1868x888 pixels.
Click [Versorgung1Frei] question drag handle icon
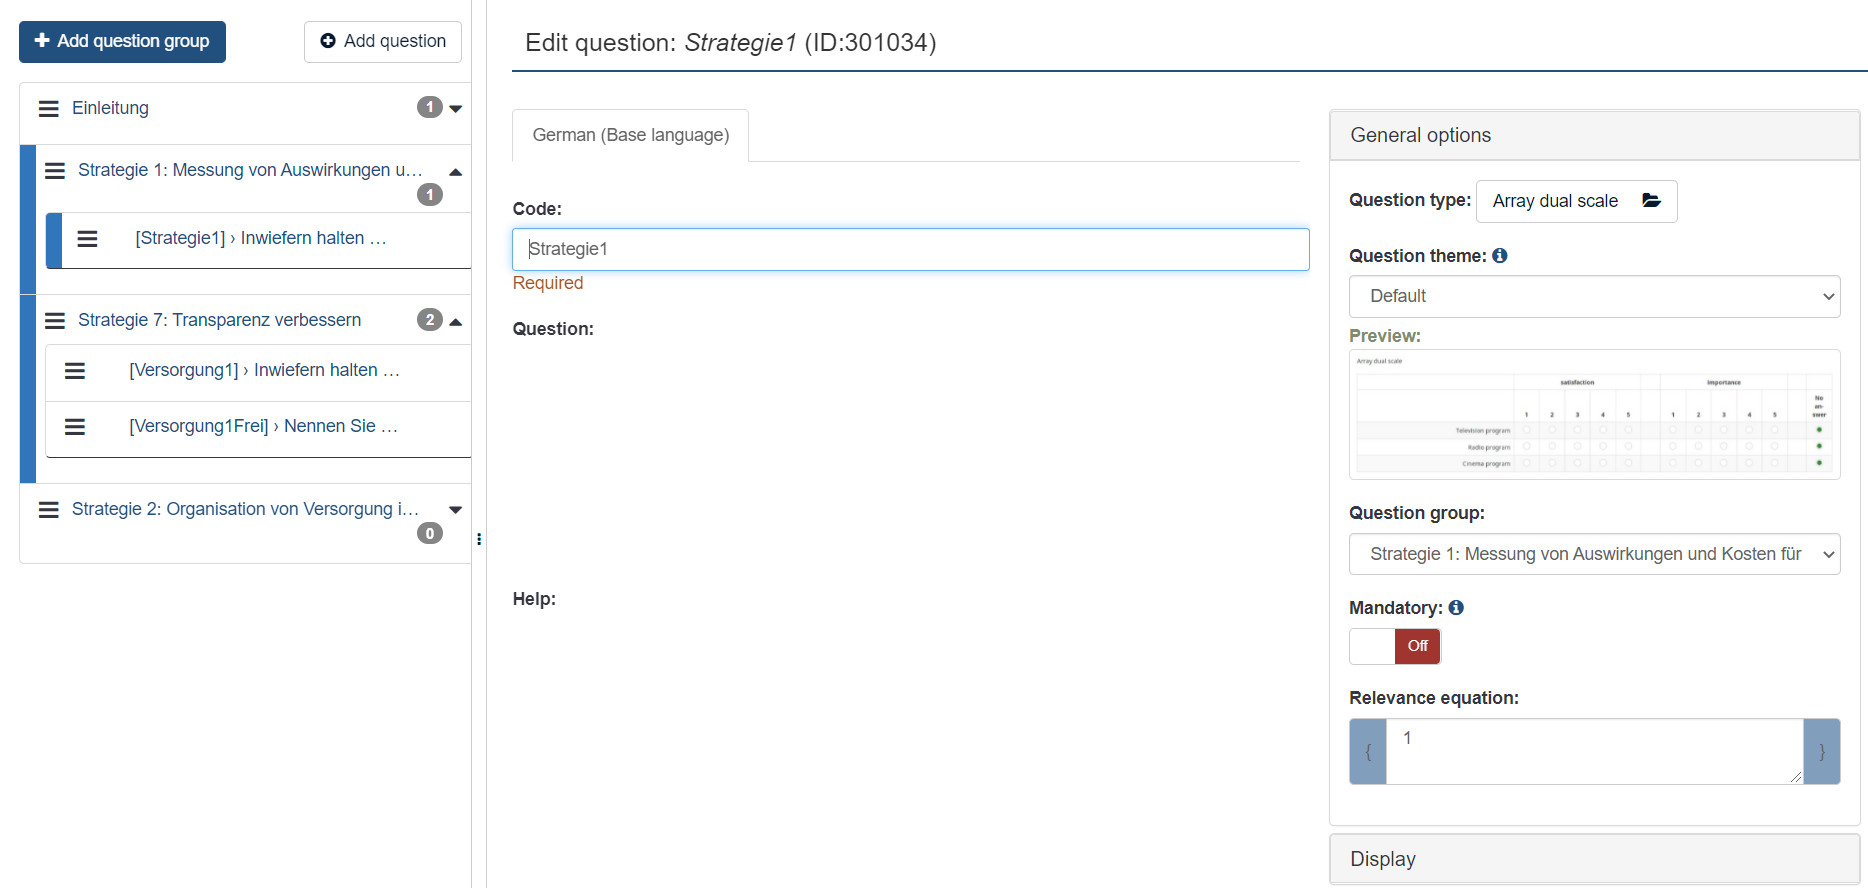[75, 427]
